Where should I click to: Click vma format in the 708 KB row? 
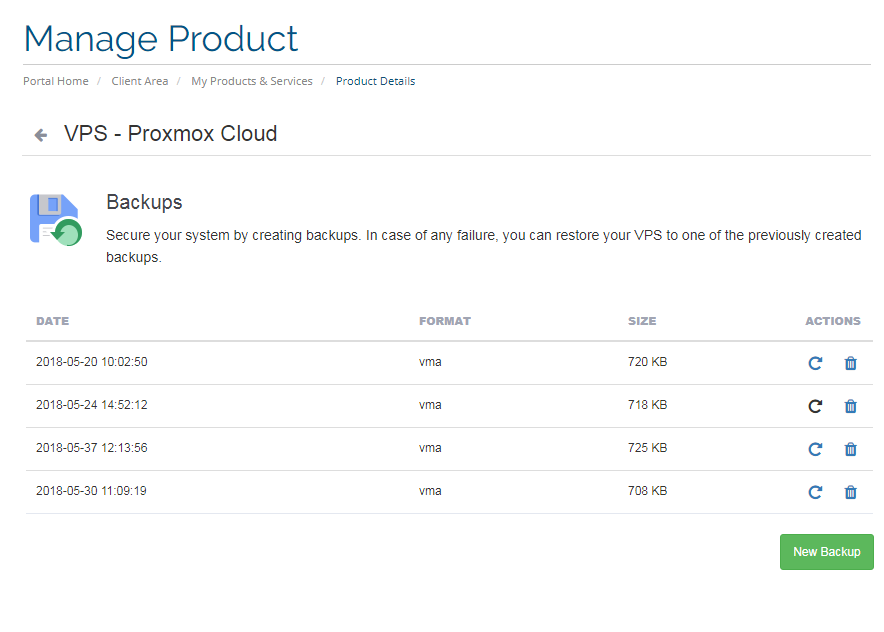tap(430, 491)
